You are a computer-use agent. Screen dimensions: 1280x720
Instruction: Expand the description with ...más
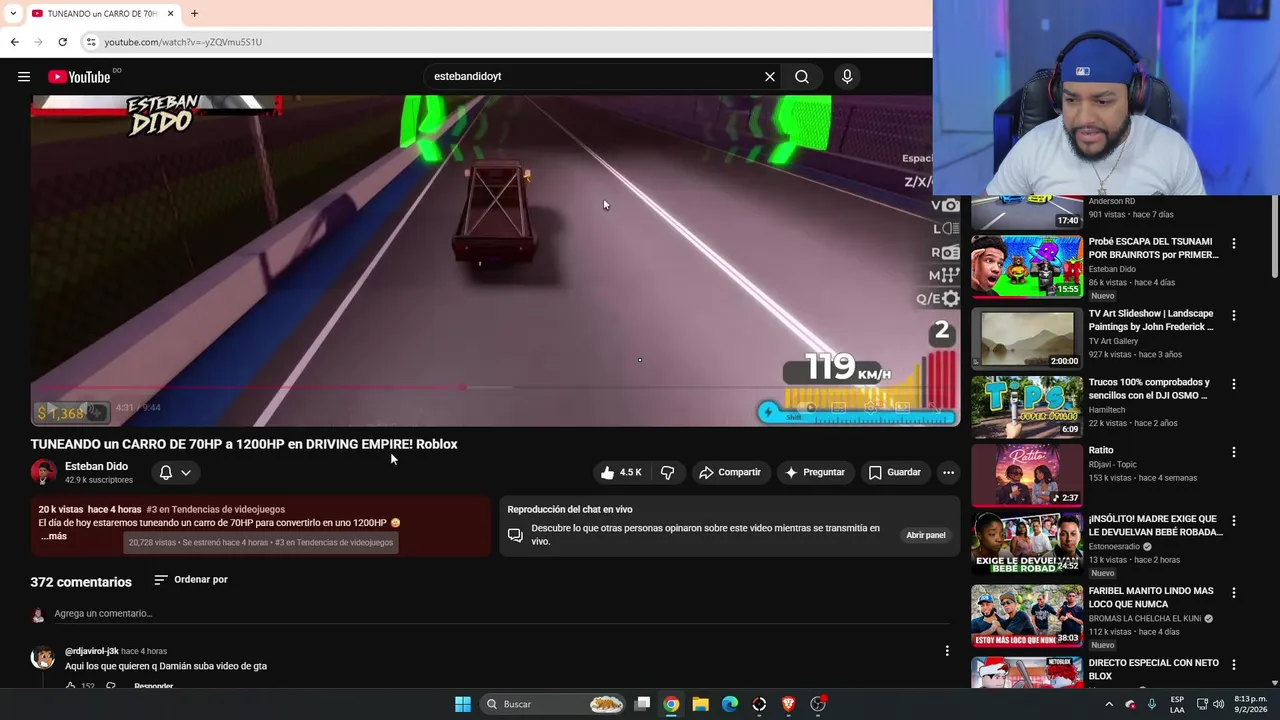click(x=53, y=536)
